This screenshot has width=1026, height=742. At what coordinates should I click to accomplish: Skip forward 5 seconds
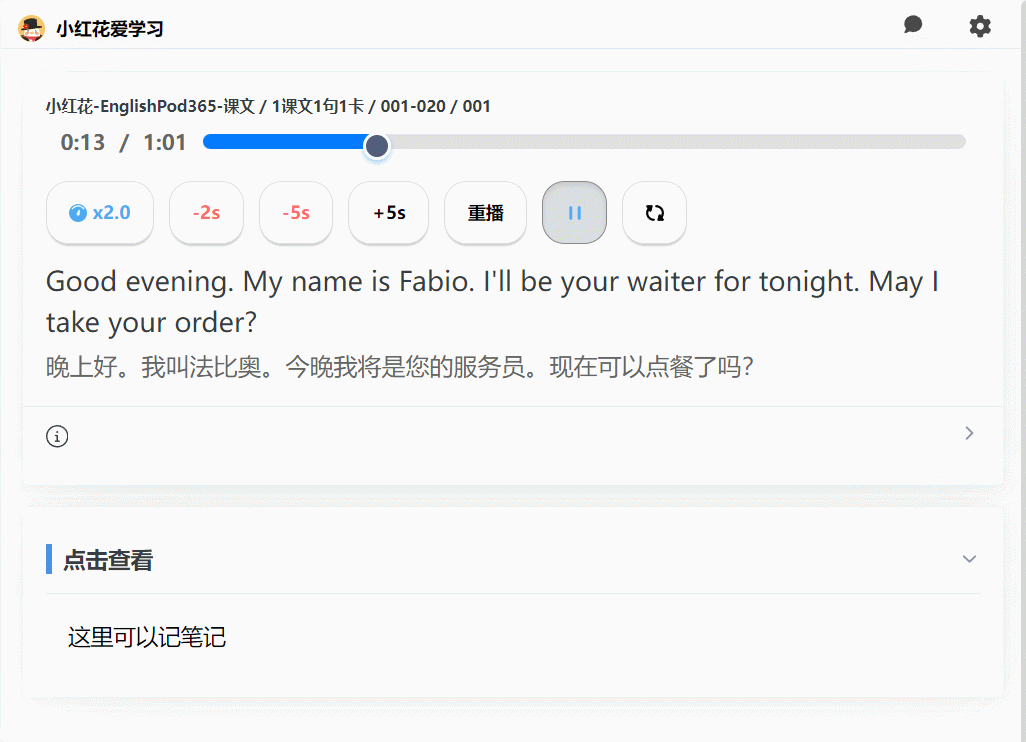(388, 212)
